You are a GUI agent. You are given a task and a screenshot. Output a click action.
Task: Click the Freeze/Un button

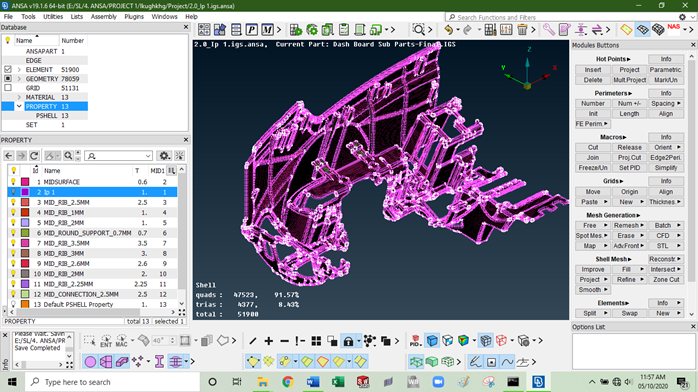(593, 168)
